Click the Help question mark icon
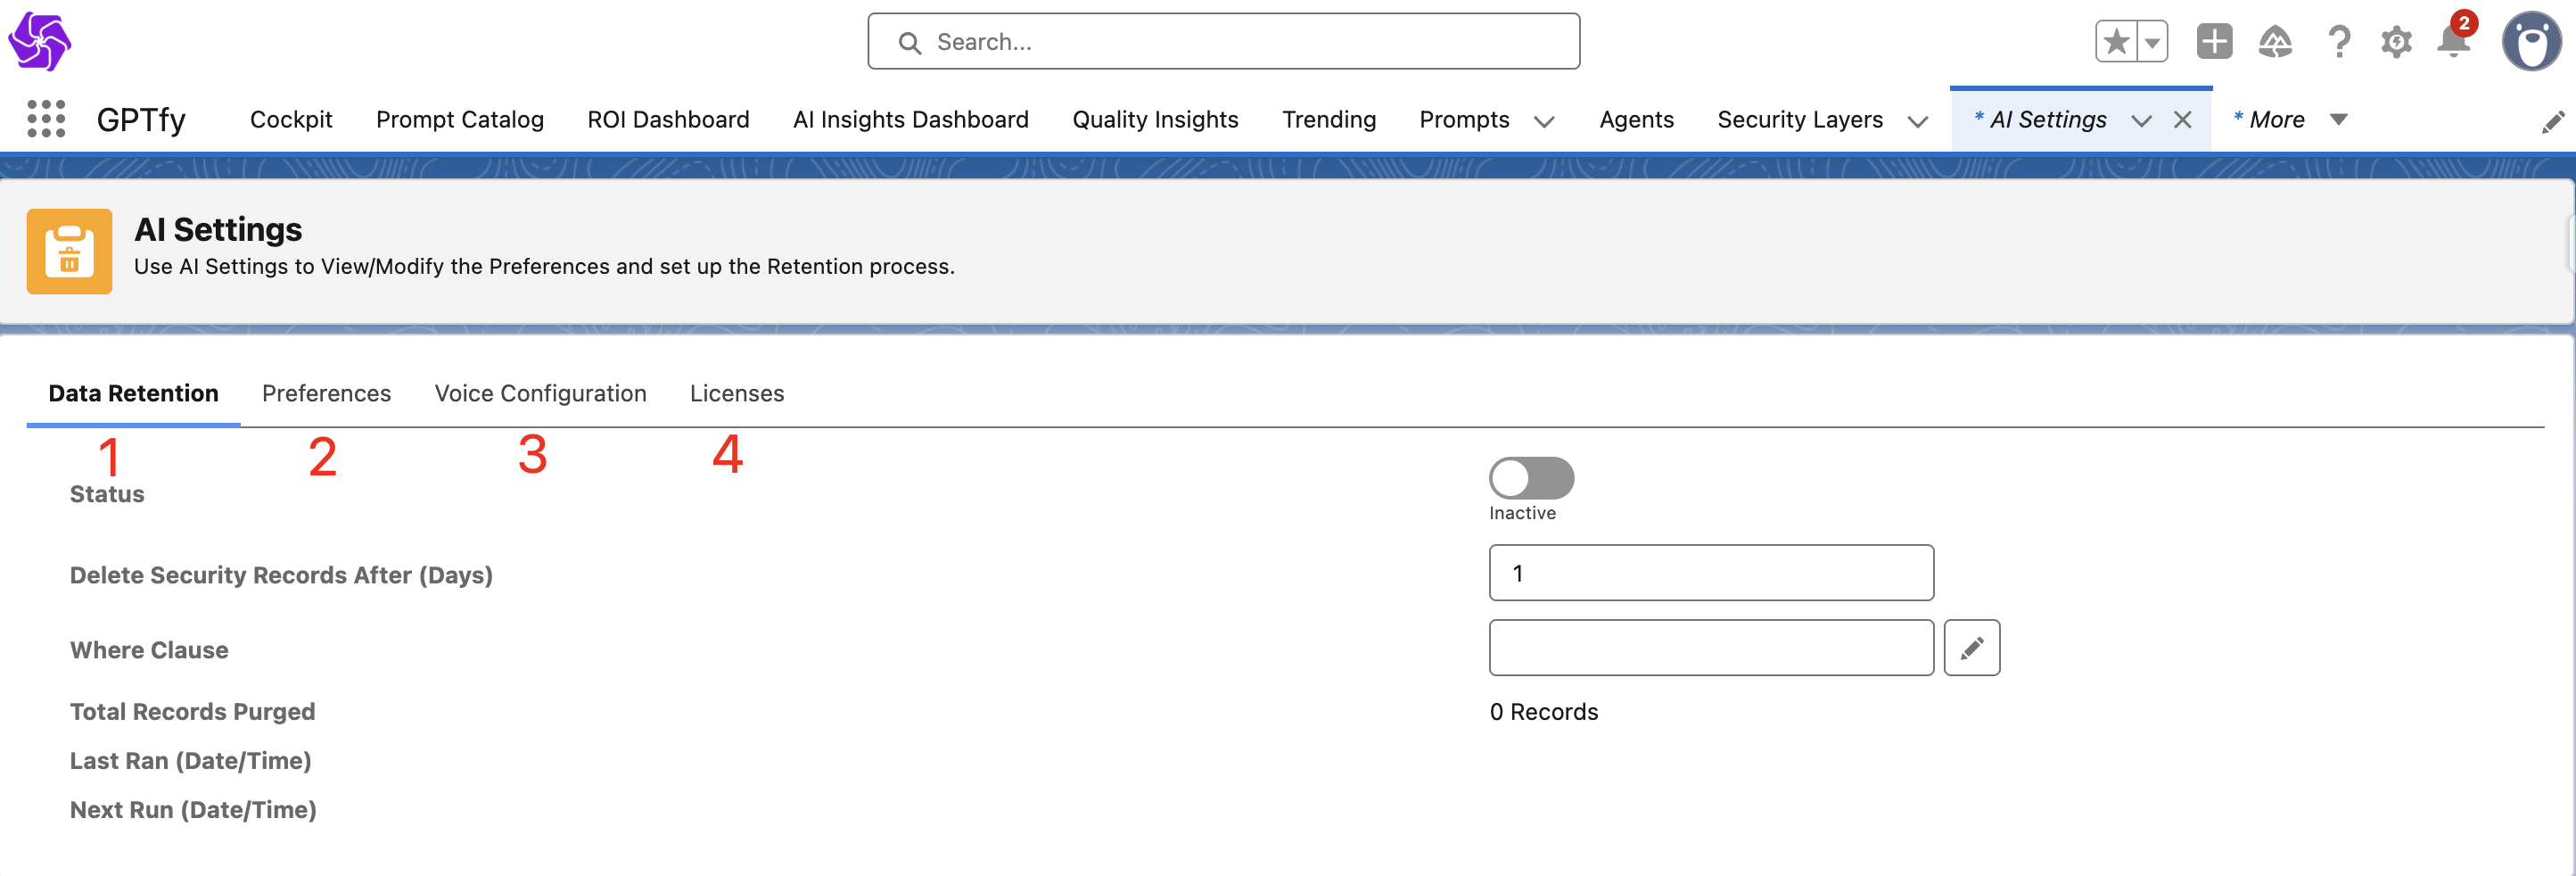This screenshot has height=876, width=2576. click(2338, 42)
